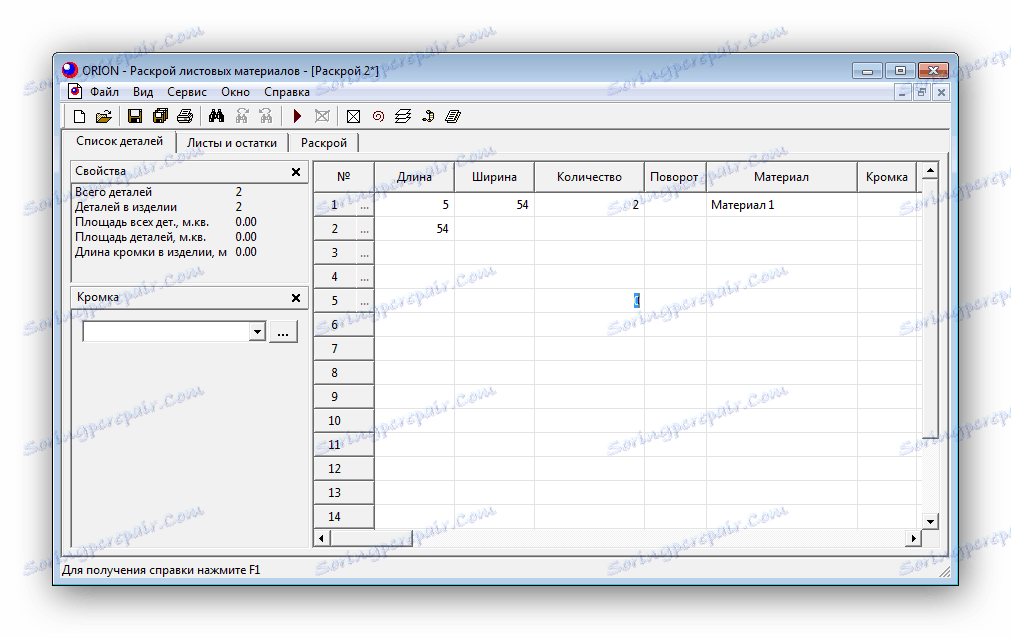
Task: Click the vertical scrollbar up arrow
Action: click(930, 171)
